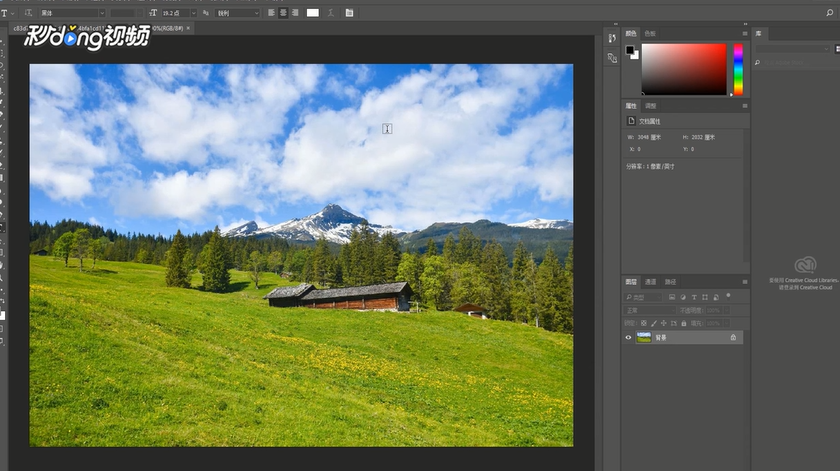Image resolution: width=840 pixels, height=471 pixels.
Task: Open the second collapsed panel icon
Action: tap(612, 58)
